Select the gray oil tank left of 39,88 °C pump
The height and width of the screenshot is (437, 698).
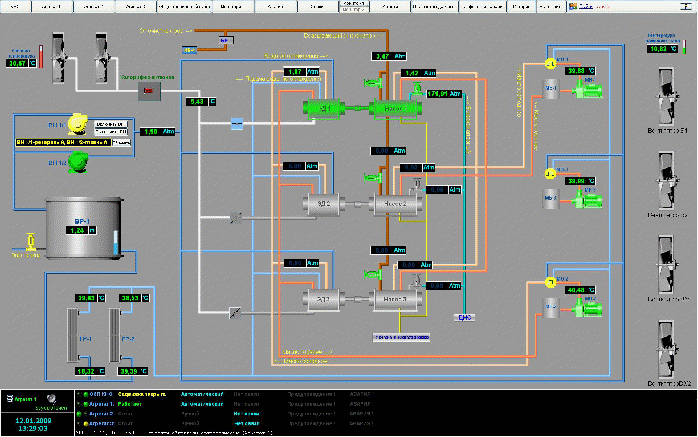551,89
